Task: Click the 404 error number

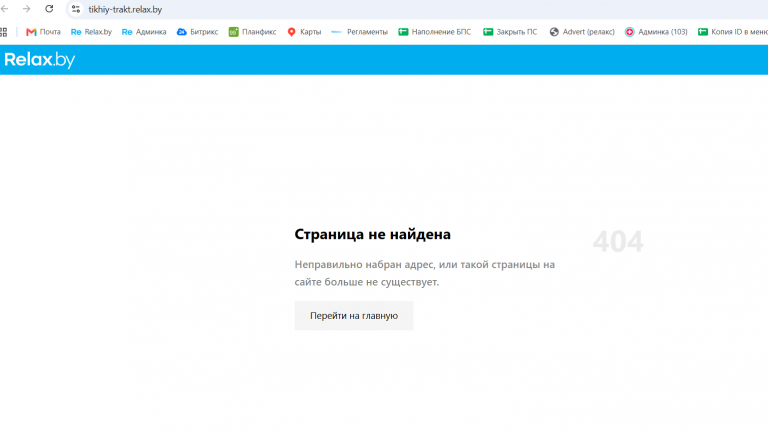Action: click(618, 241)
